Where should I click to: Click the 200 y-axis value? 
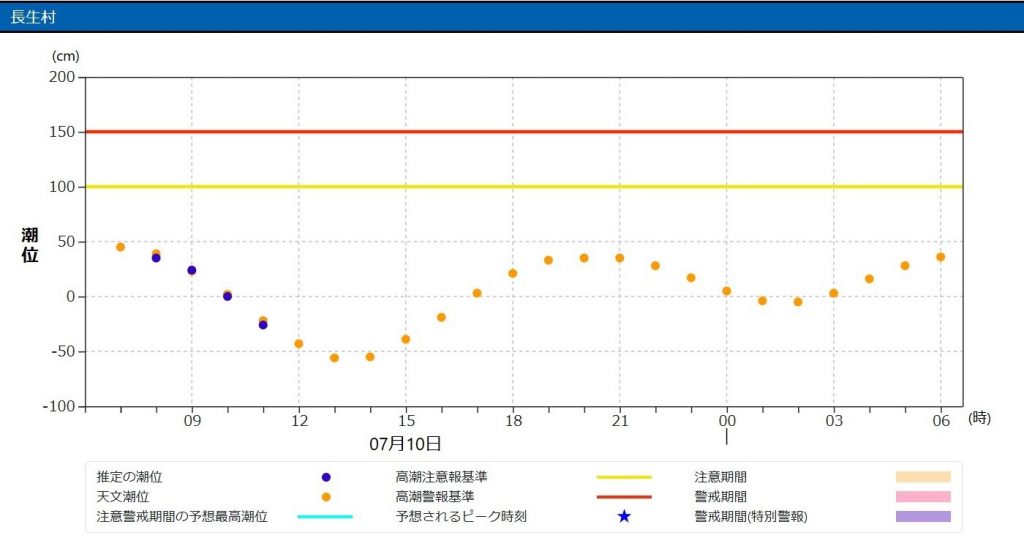61,77
